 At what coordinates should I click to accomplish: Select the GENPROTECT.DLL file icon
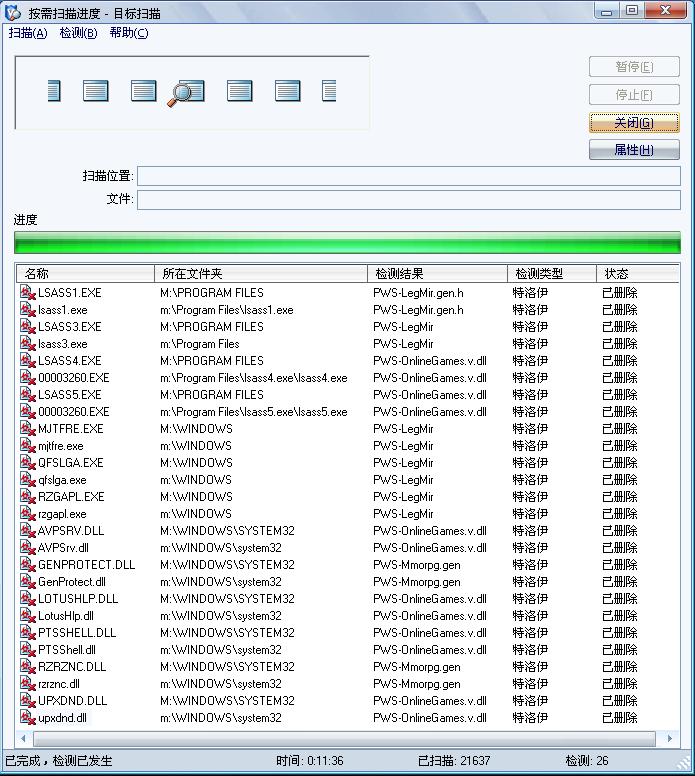(x=27, y=565)
